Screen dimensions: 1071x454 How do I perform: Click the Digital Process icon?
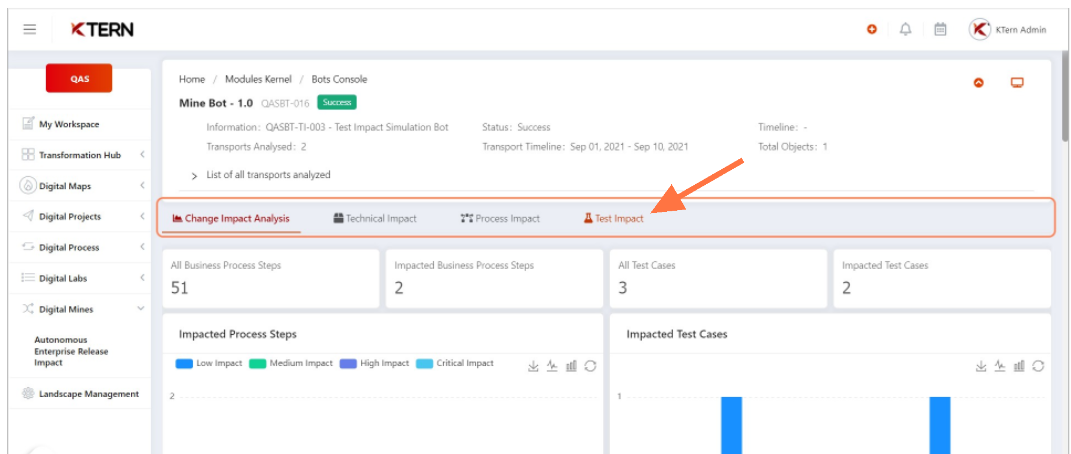[x=28, y=246]
